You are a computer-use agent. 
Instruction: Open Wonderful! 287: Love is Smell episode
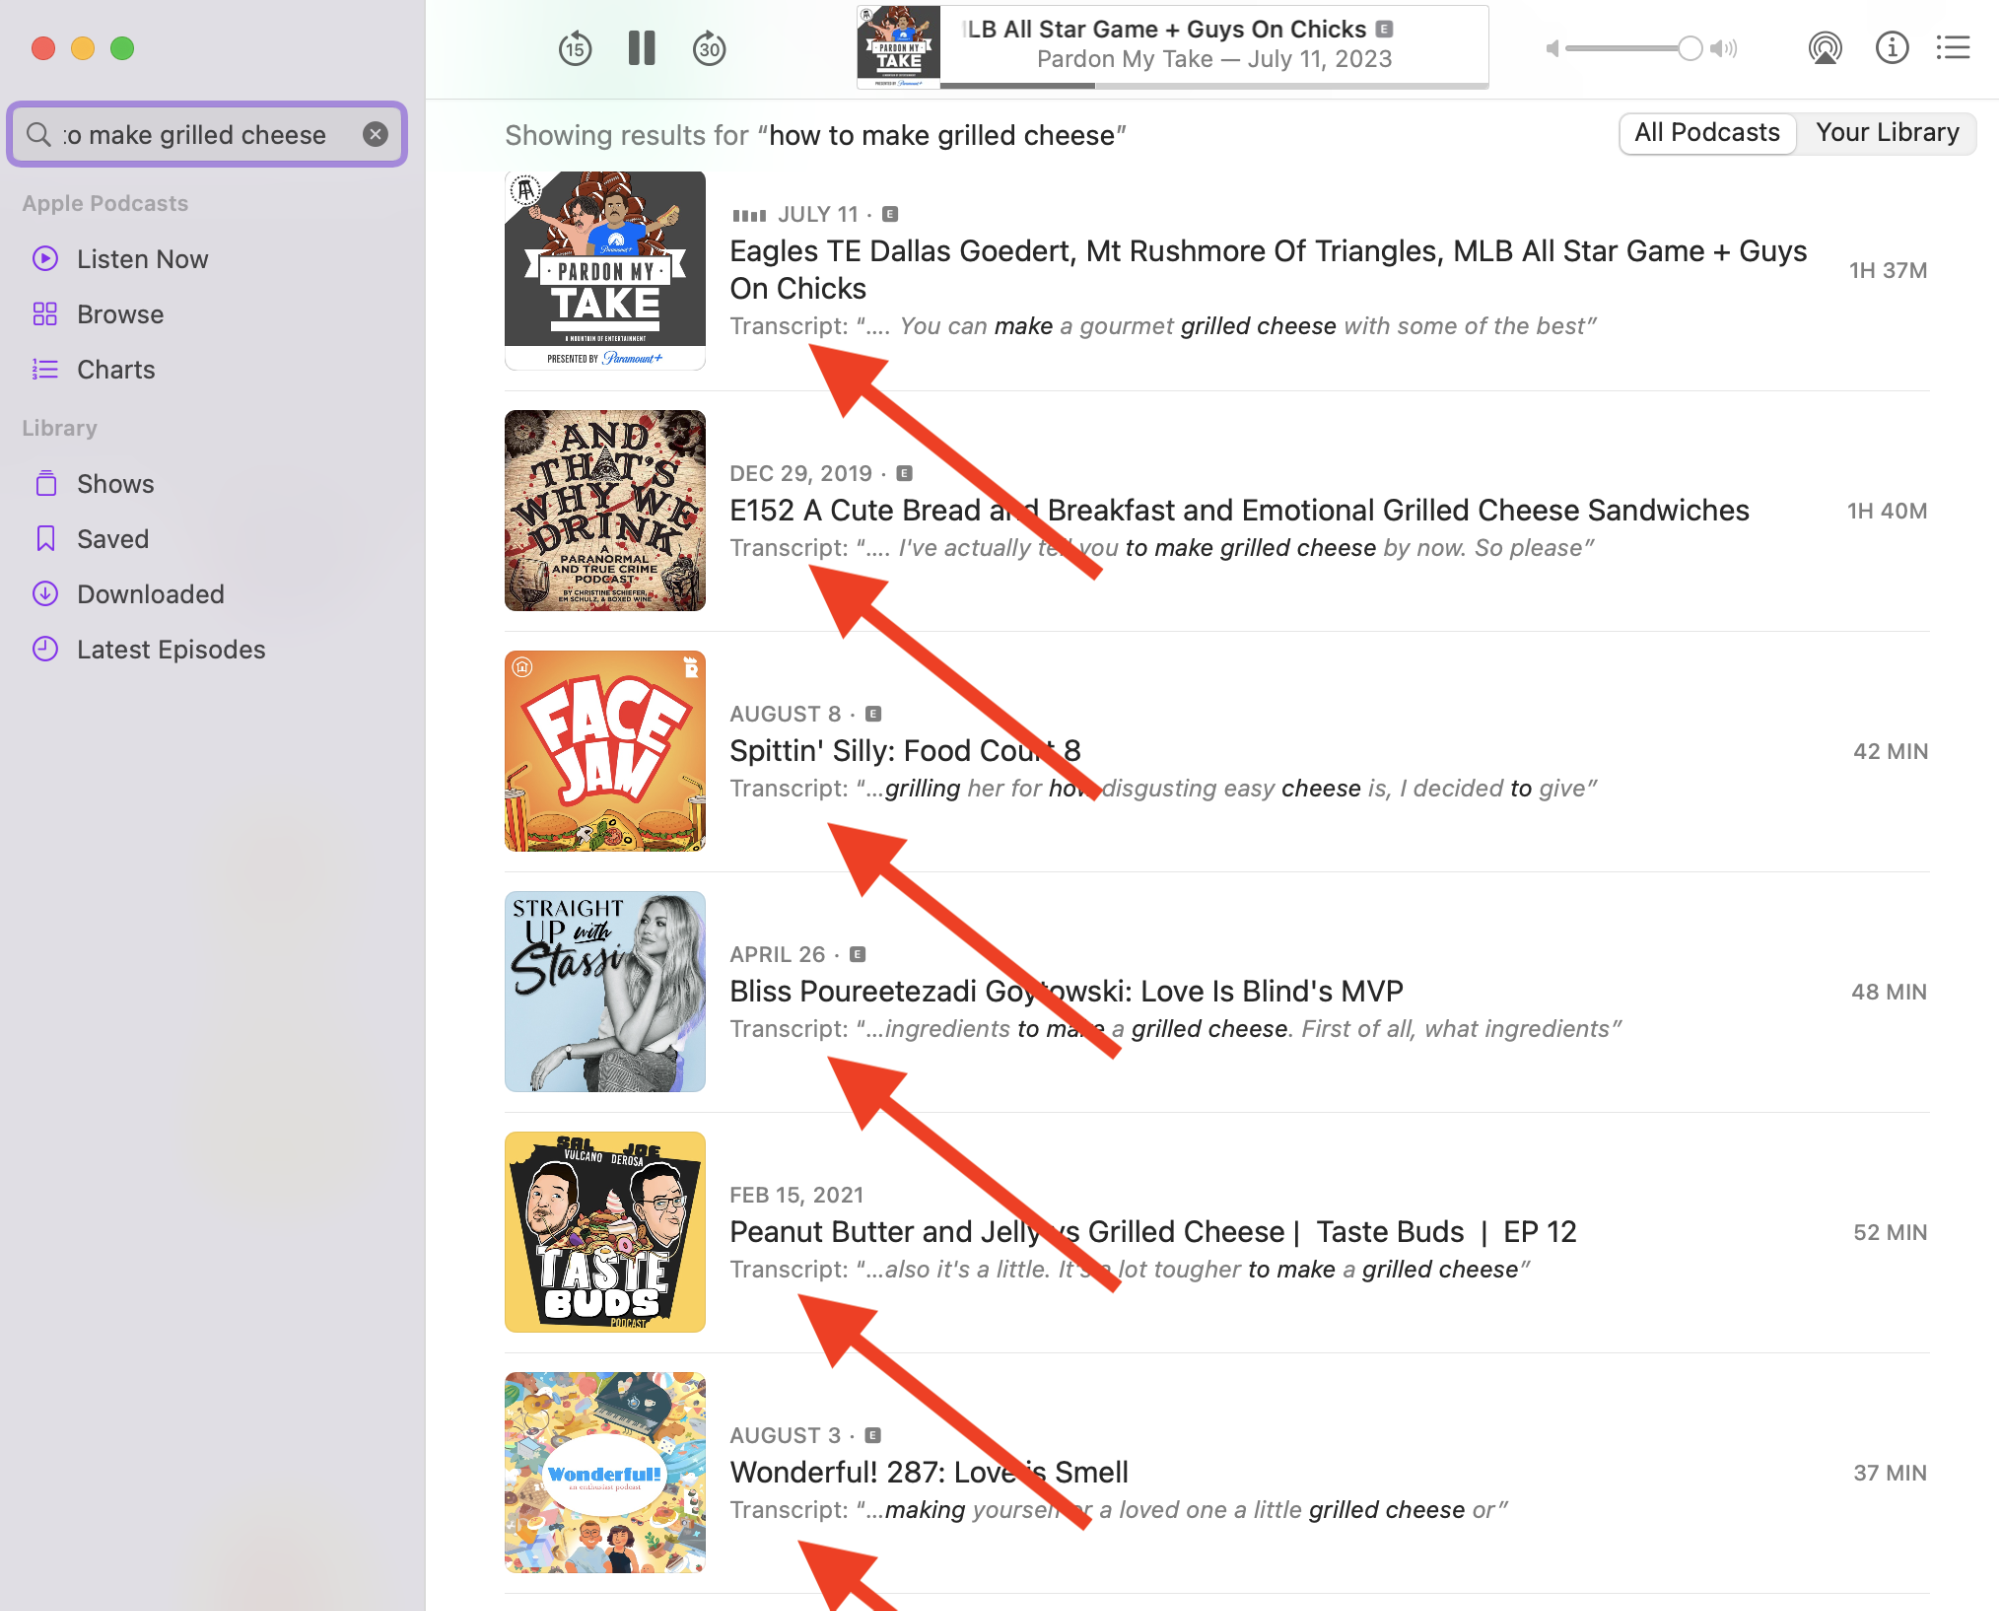click(x=929, y=1472)
